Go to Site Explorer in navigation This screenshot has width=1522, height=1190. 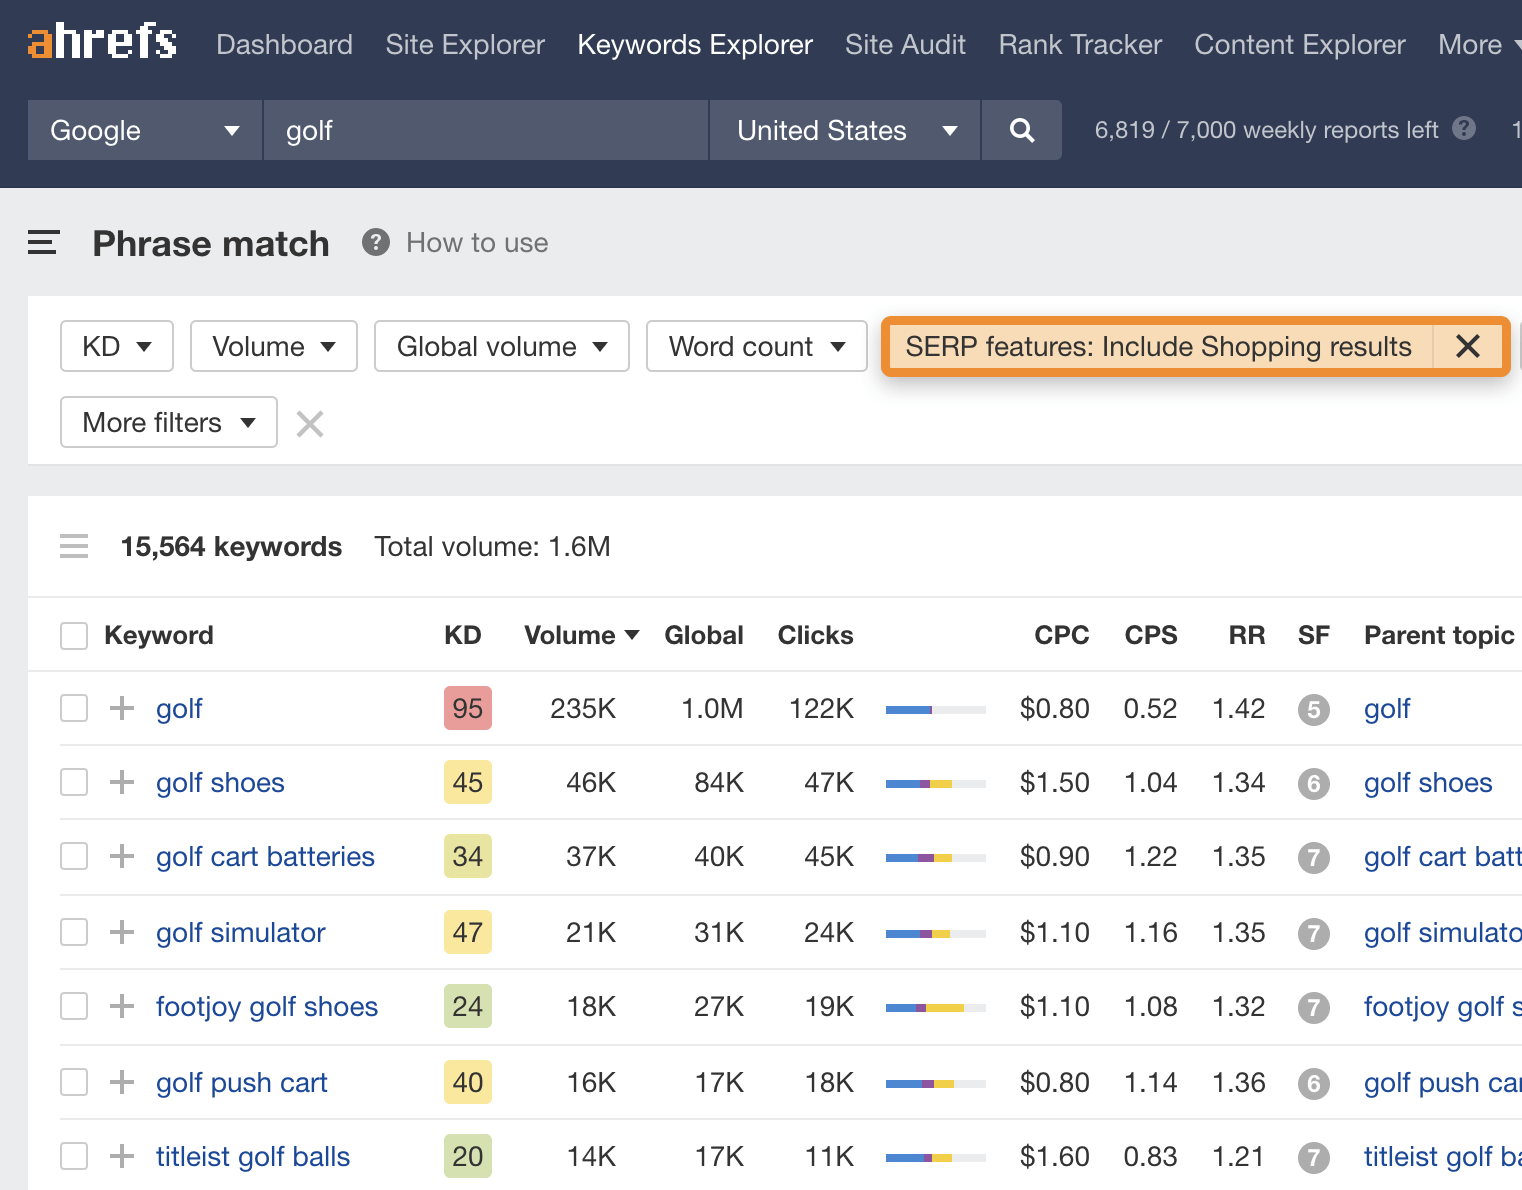(x=465, y=45)
